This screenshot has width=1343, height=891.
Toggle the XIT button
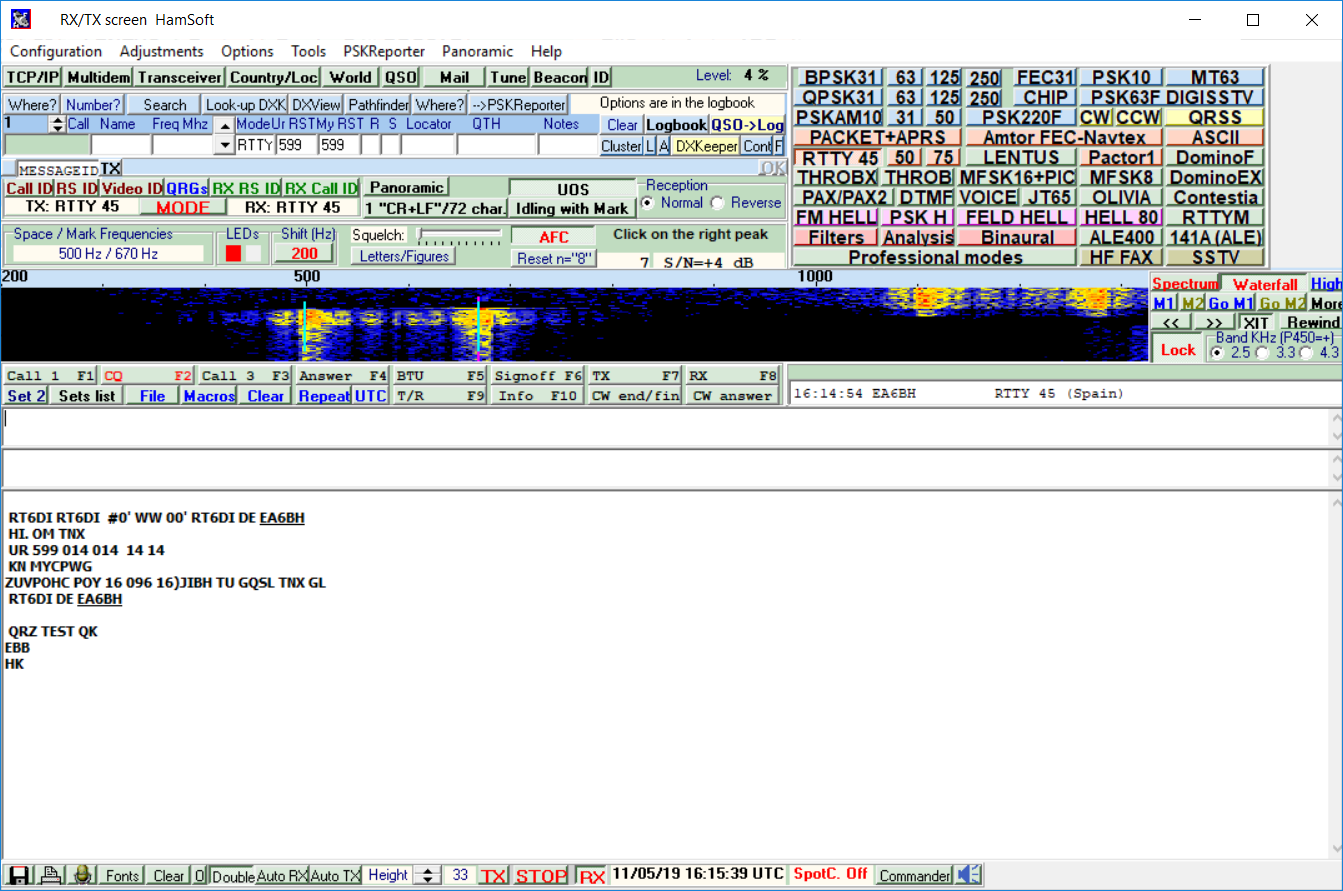[1256, 322]
